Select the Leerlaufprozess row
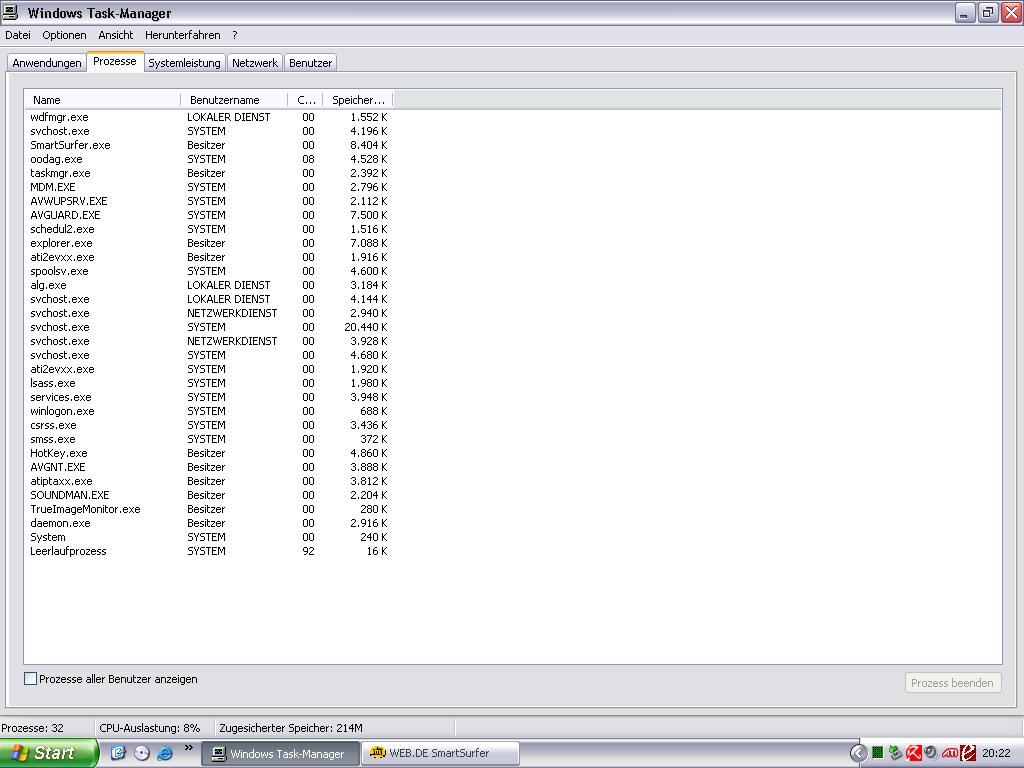1024x768 pixels. [x=208, y=551]
